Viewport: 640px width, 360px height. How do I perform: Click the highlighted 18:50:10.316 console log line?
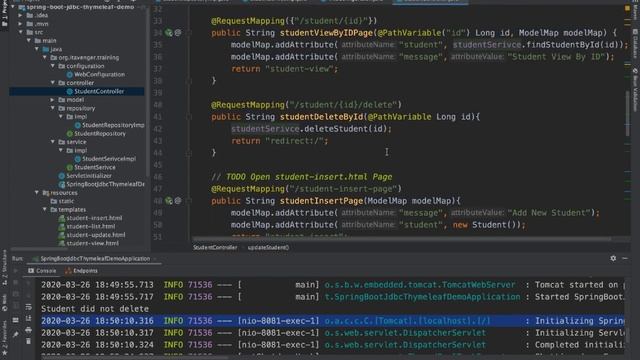(x=333, y=321)
